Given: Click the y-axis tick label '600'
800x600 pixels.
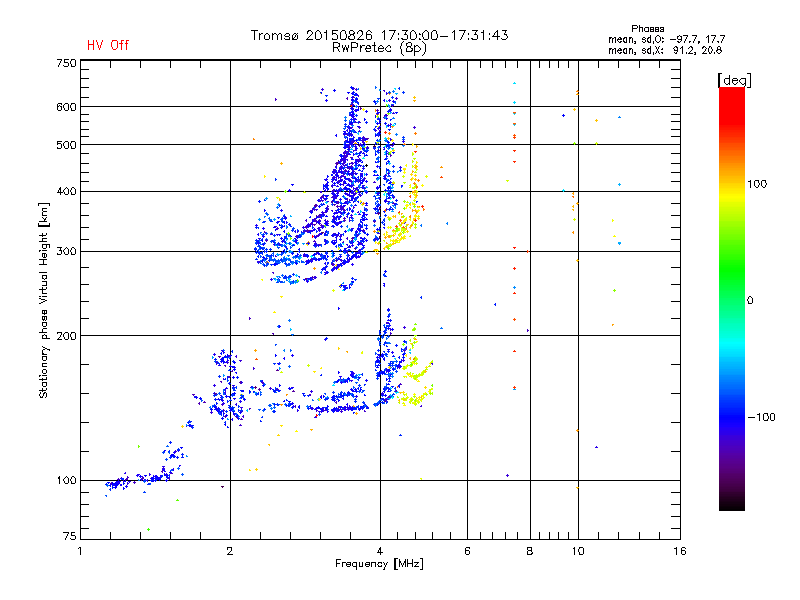Looking at the screenshot, I should (x=66, y=107).
